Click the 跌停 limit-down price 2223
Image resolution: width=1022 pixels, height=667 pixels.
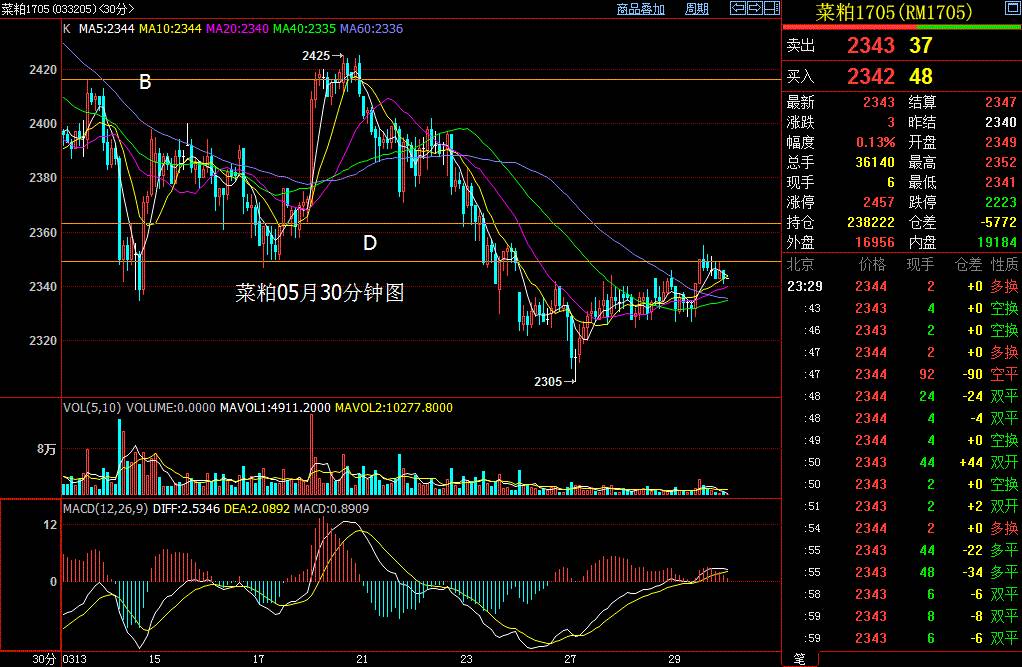(1000, 202)
